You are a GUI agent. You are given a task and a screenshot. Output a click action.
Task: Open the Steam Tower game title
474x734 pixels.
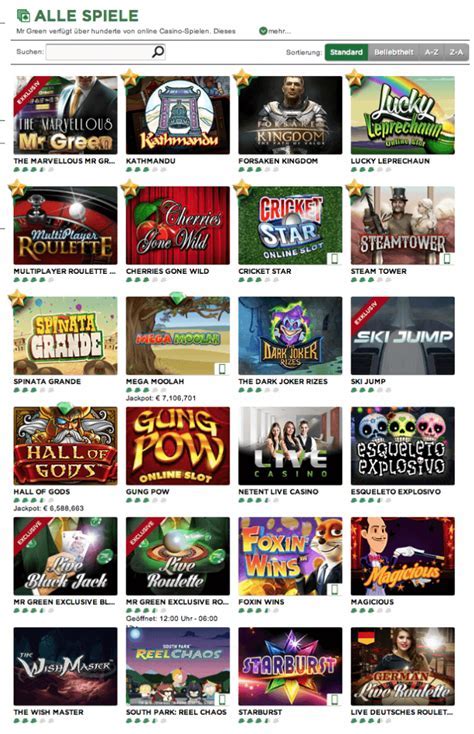pyautogui.click(x=379, y=271)
